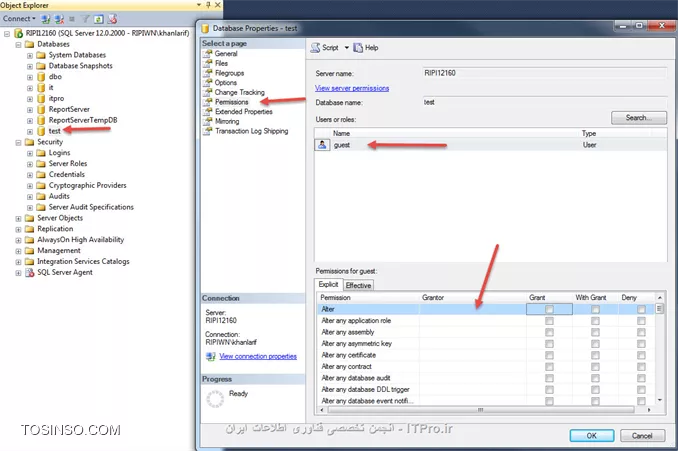
Task: Click the Databases folder icon
Action: 29,44
